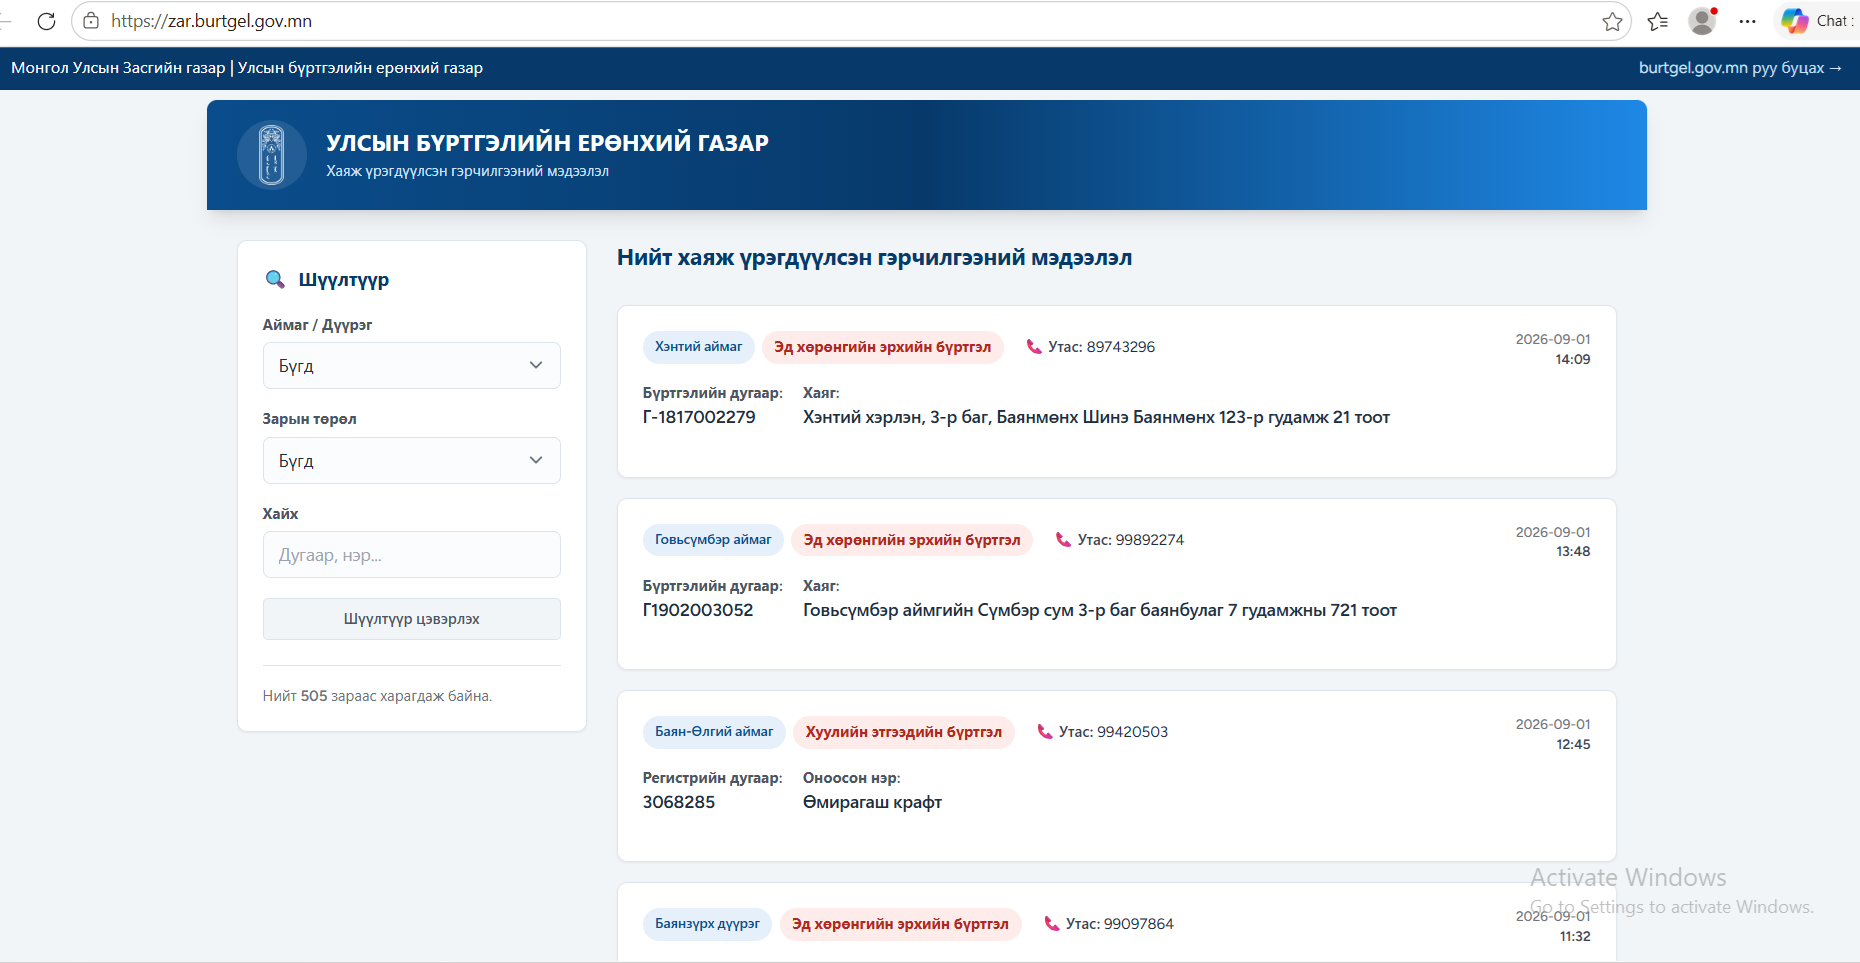Click phone number Утас: 99097864
The height and width of the screenshot is (963, 1860).
[x=1119, y=924]
